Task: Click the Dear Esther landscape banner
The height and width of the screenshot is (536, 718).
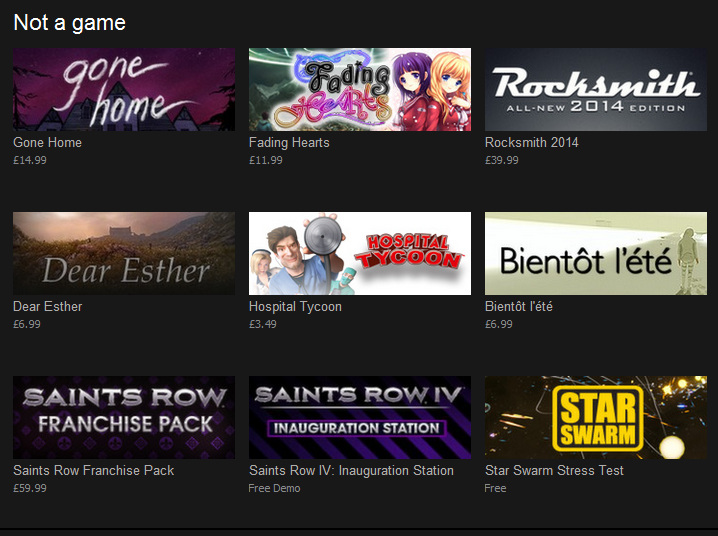Action: pyautogui.click(x=124, y=253)
